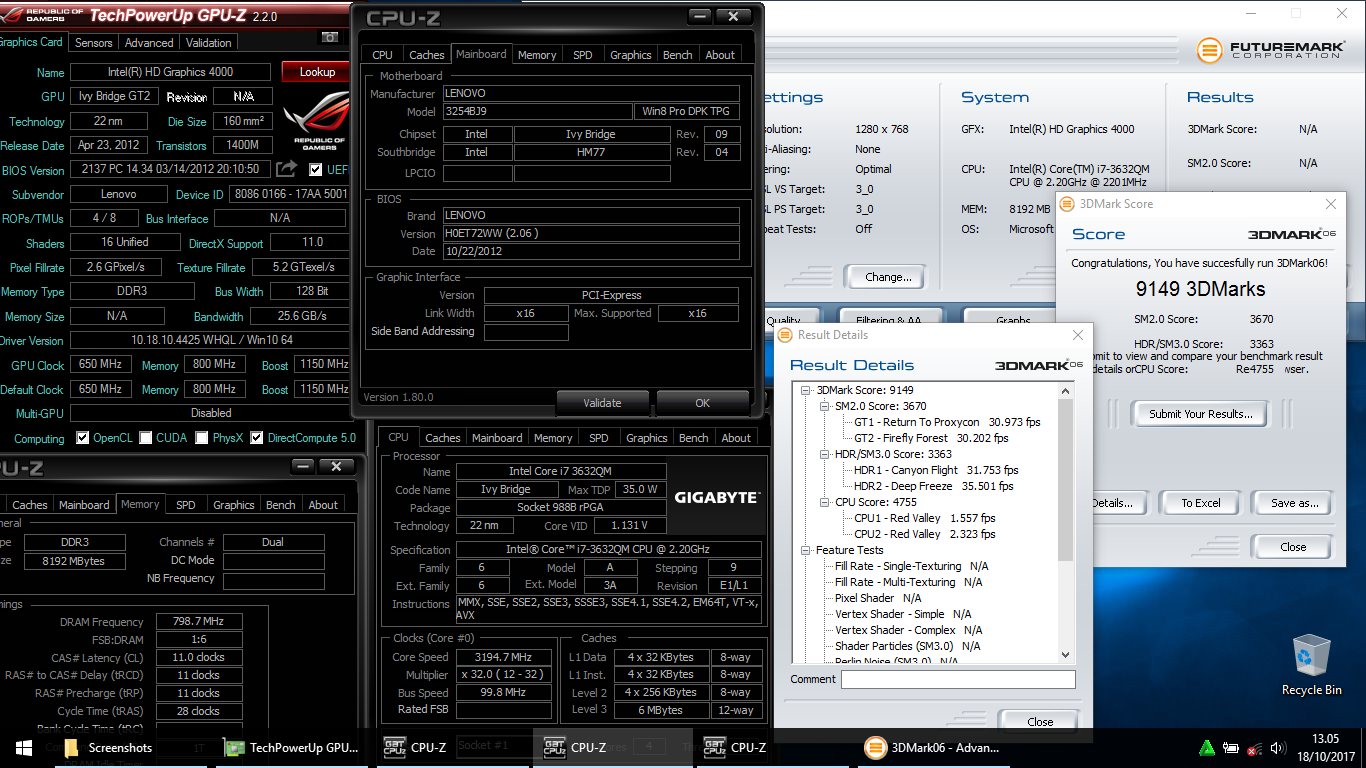Collapse the Feature Tests tree node

pyautogui.click(x=806, y=550)
